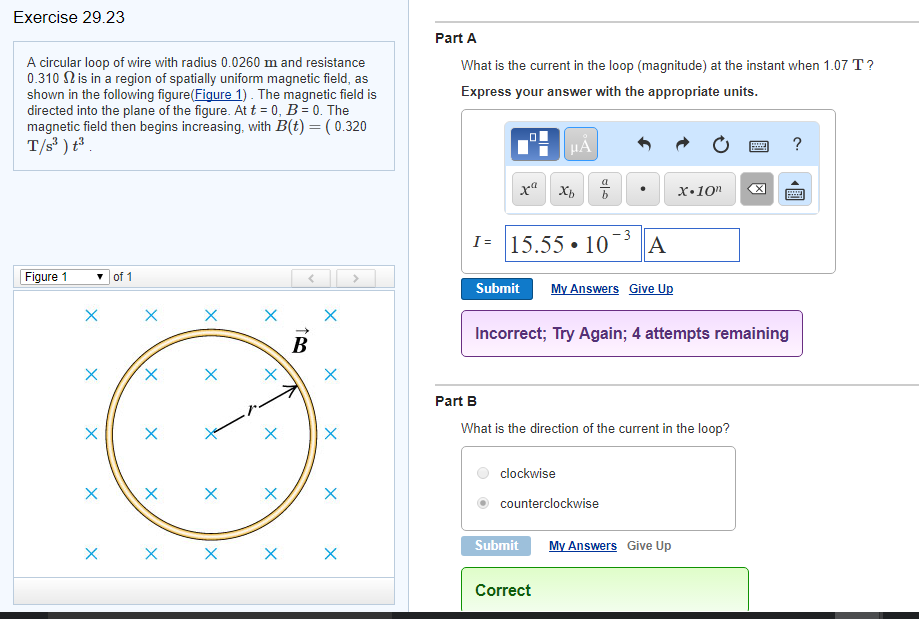Click Submit for Part A
The width and height of the screenshot is (919, 619).
pos(496,288)
